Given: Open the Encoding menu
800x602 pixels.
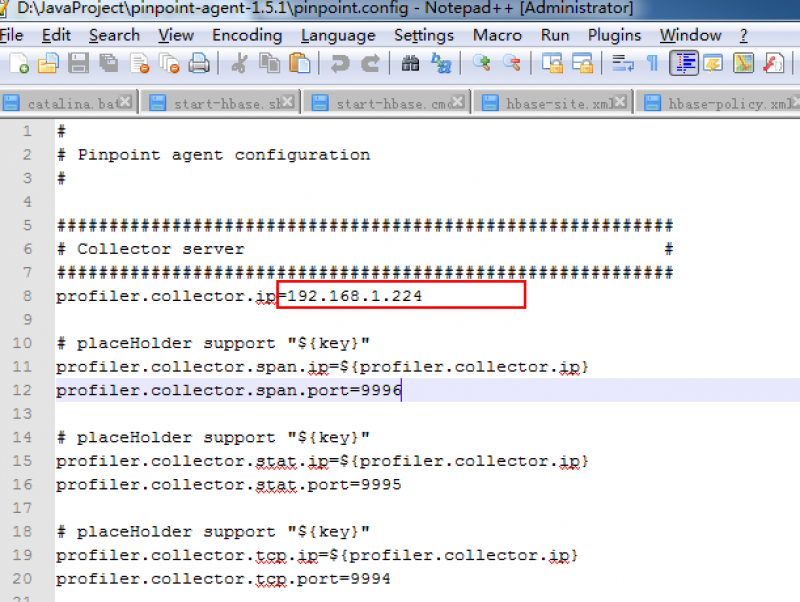Looking at the screenshot, I should point(247,35).
